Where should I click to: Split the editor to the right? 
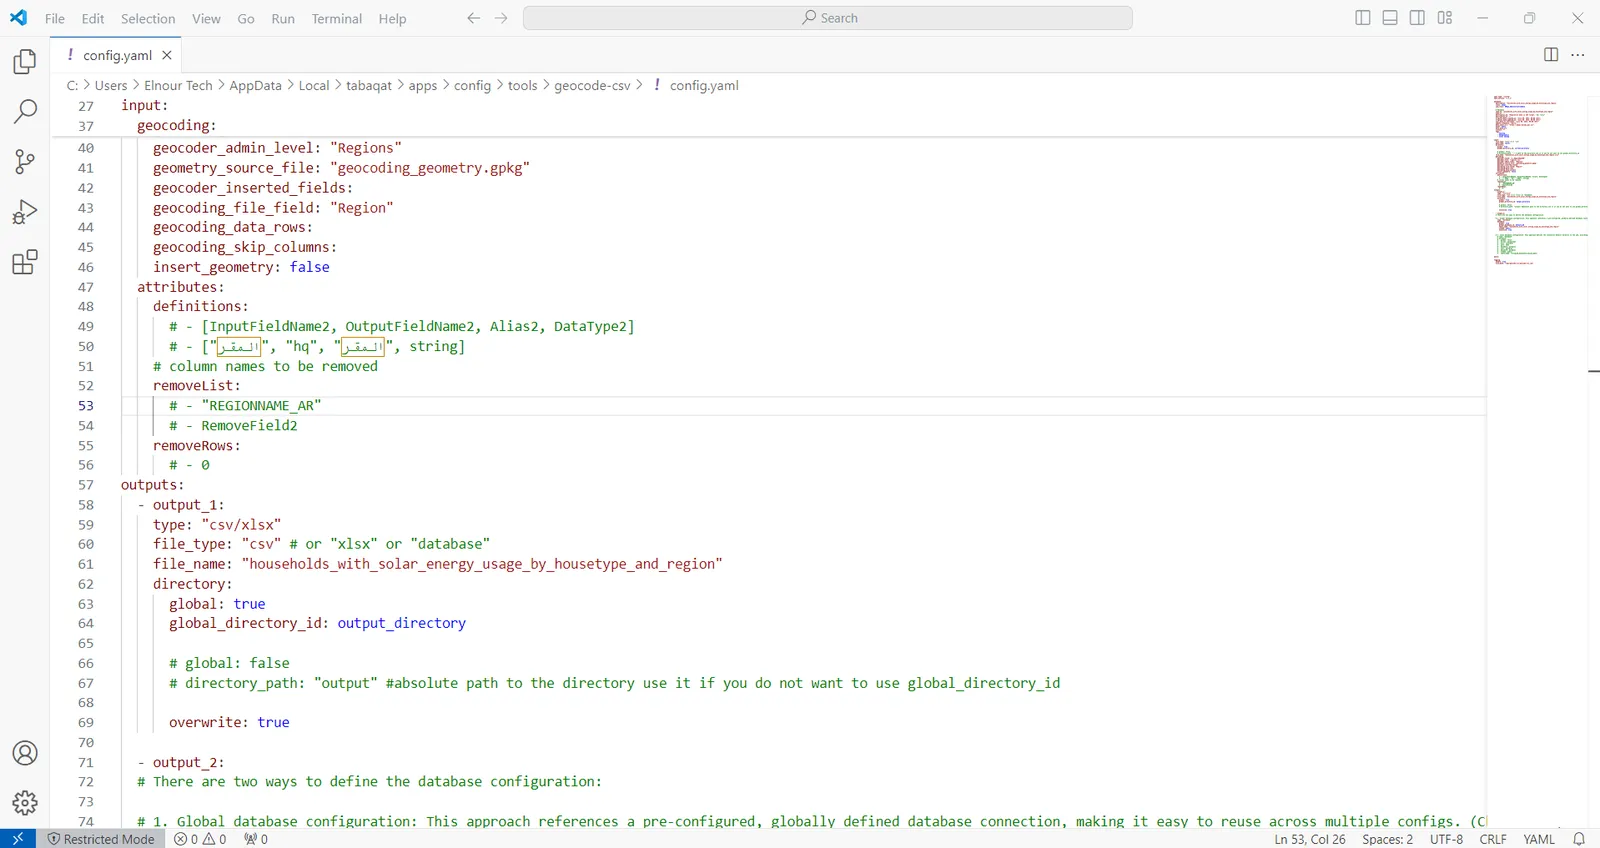coord(1551,55)
